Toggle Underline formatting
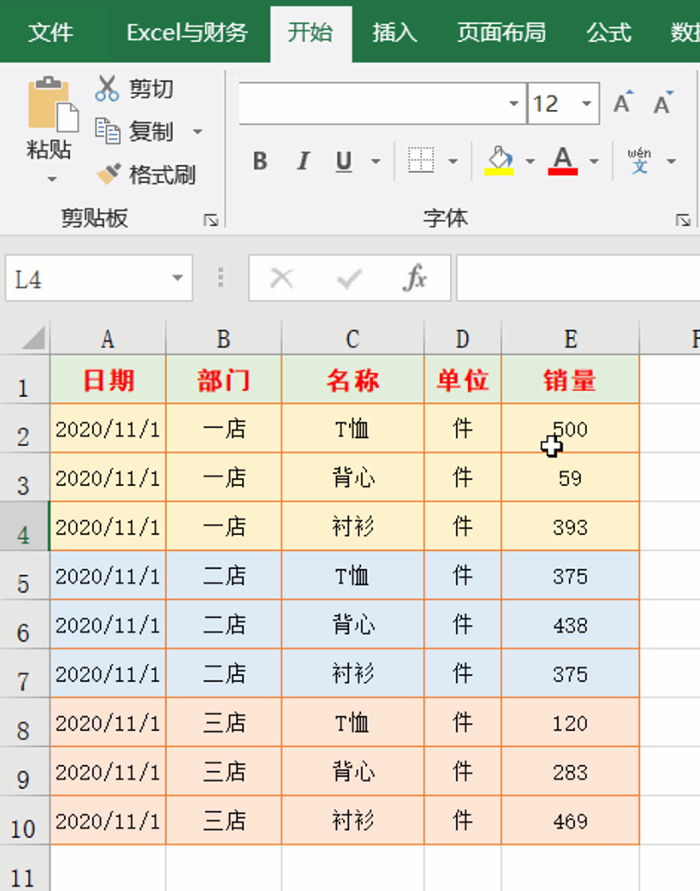 344,161
